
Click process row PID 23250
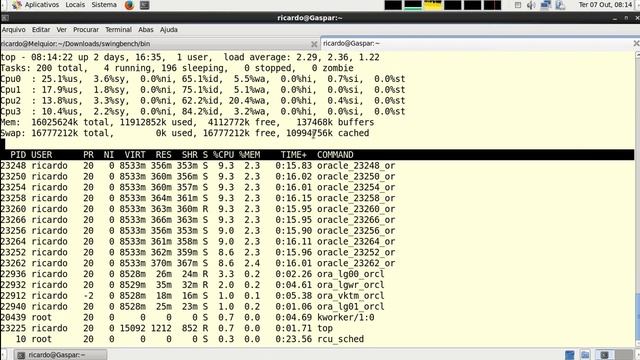(x=198, y=176)
